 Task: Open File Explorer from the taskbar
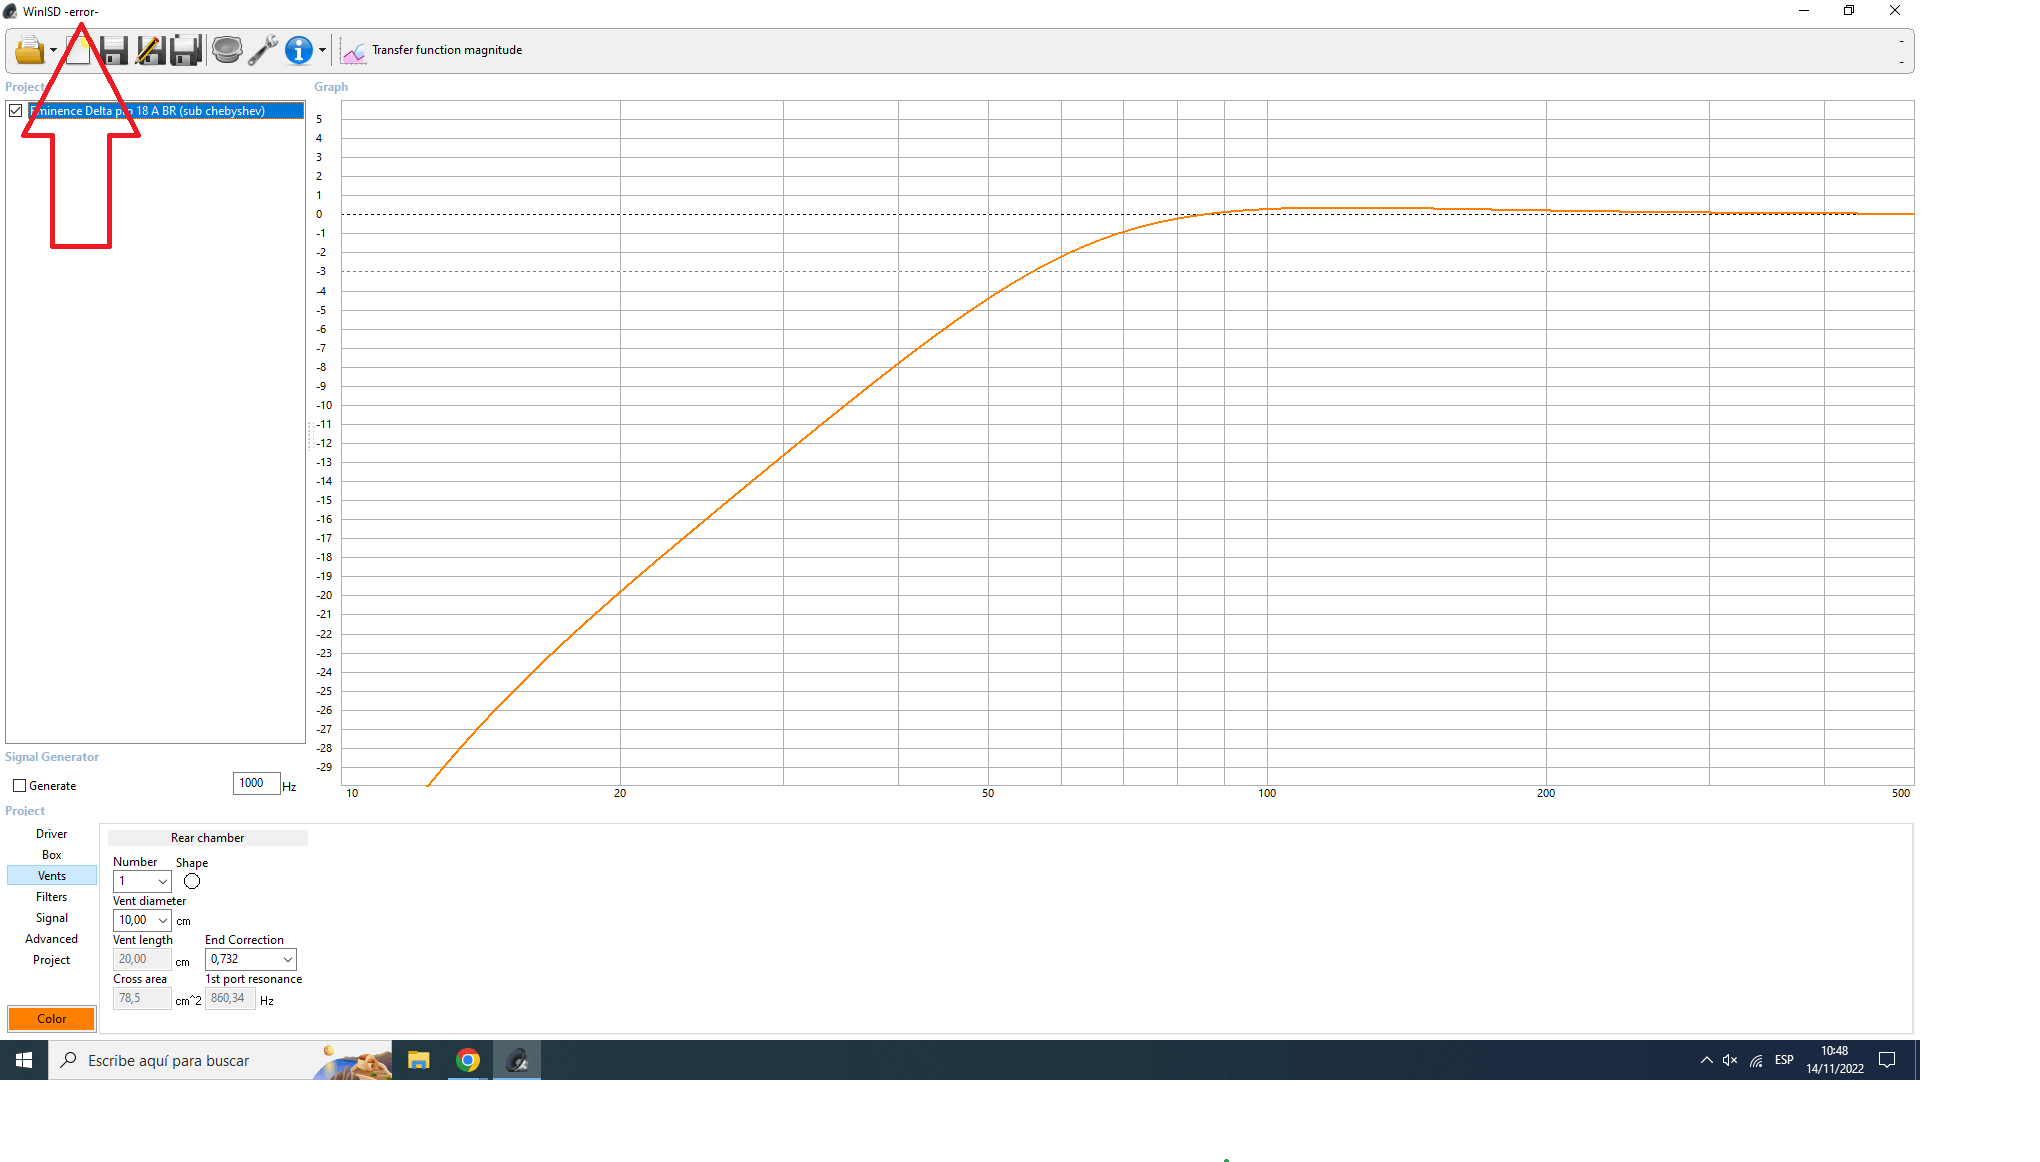(419, 1060)
